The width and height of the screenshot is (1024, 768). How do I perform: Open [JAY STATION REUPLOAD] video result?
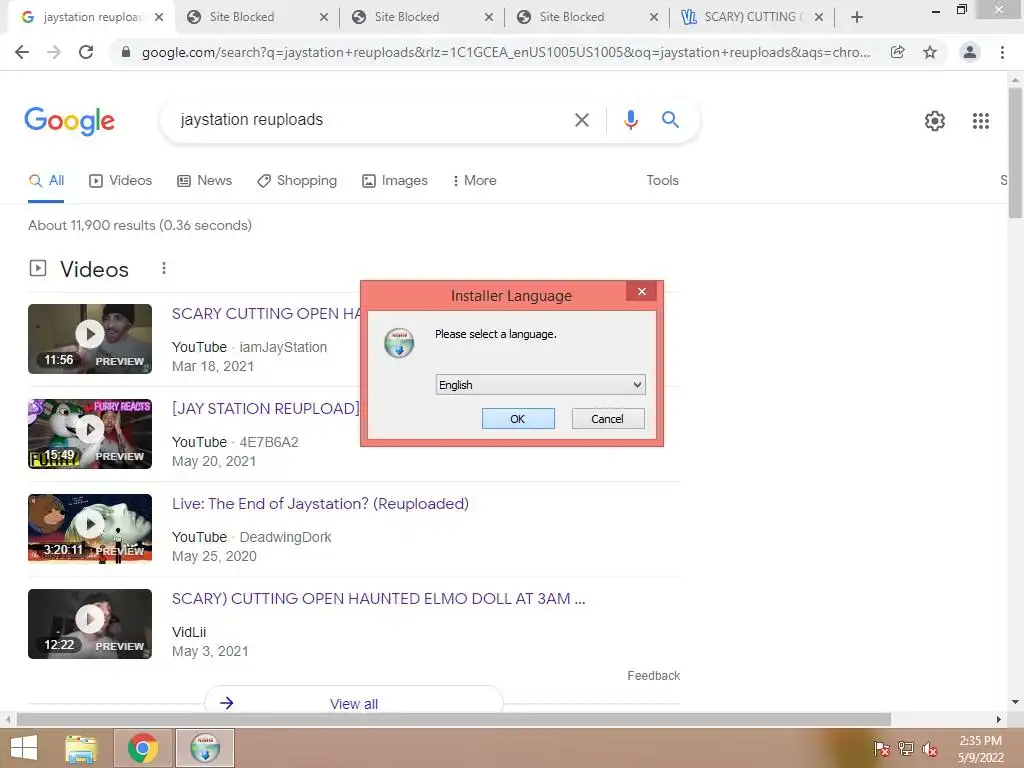(265, 409)
